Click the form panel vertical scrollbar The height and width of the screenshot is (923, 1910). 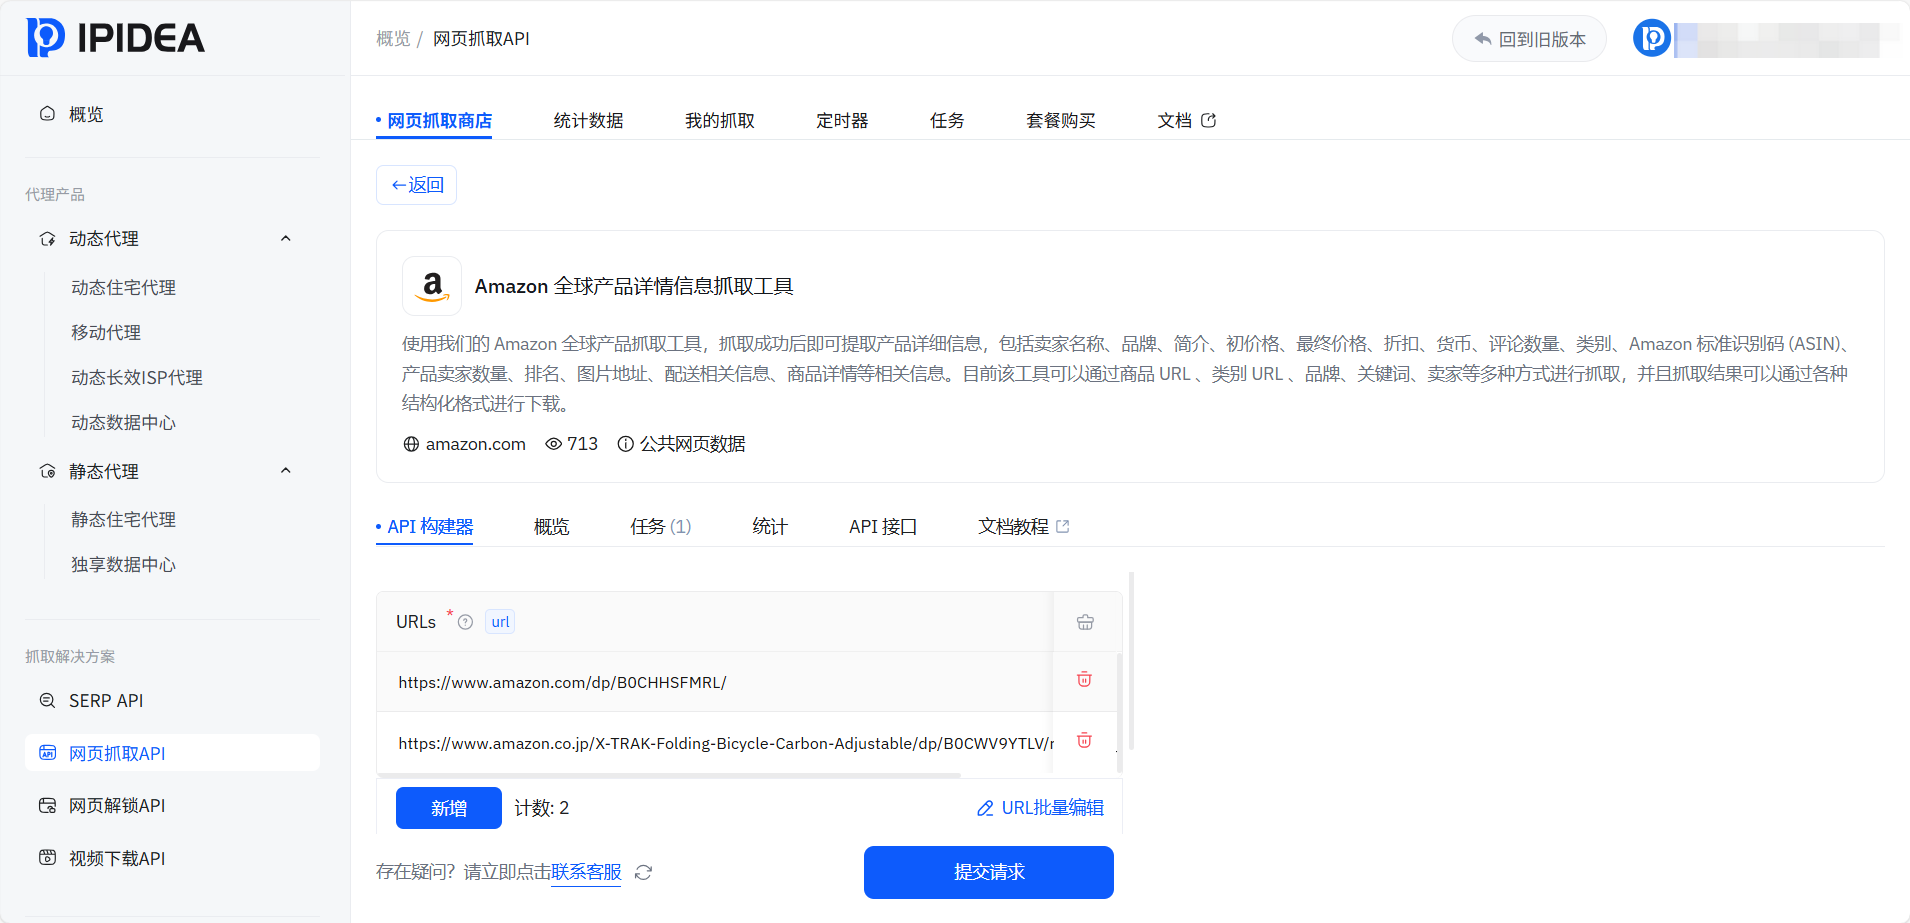pyautogui.click(x=1131, y=661)
